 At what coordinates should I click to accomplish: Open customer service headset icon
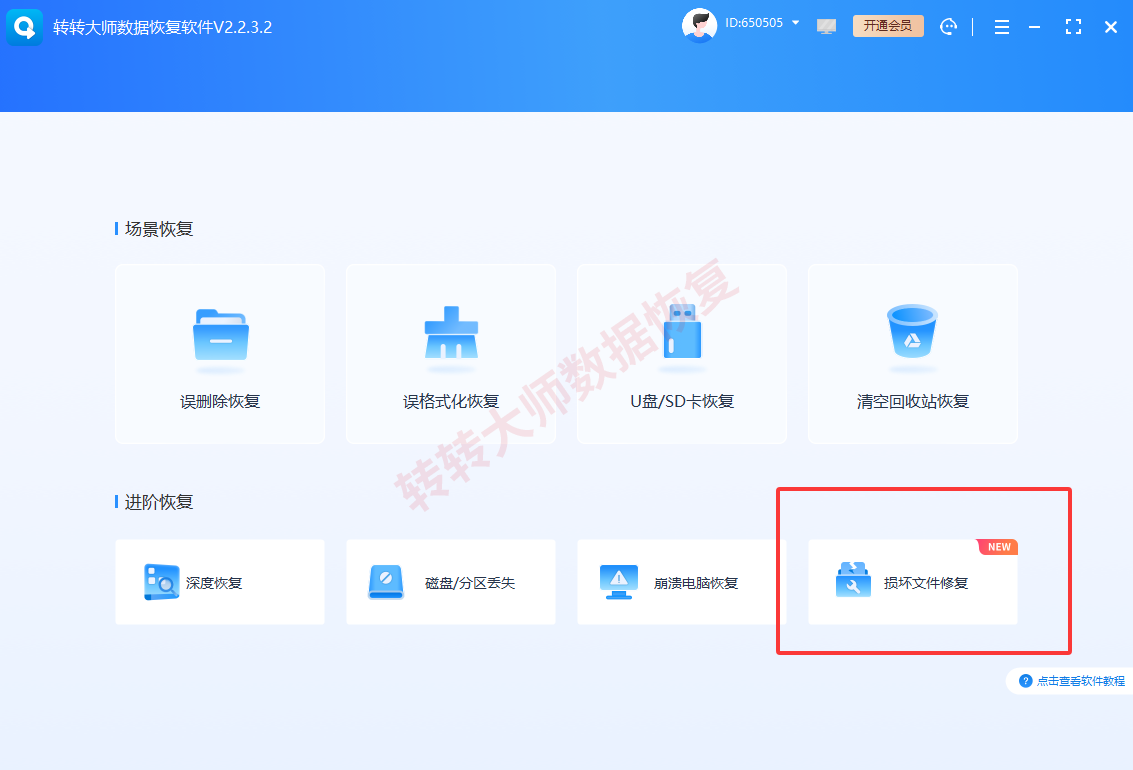tap(948, 27)
